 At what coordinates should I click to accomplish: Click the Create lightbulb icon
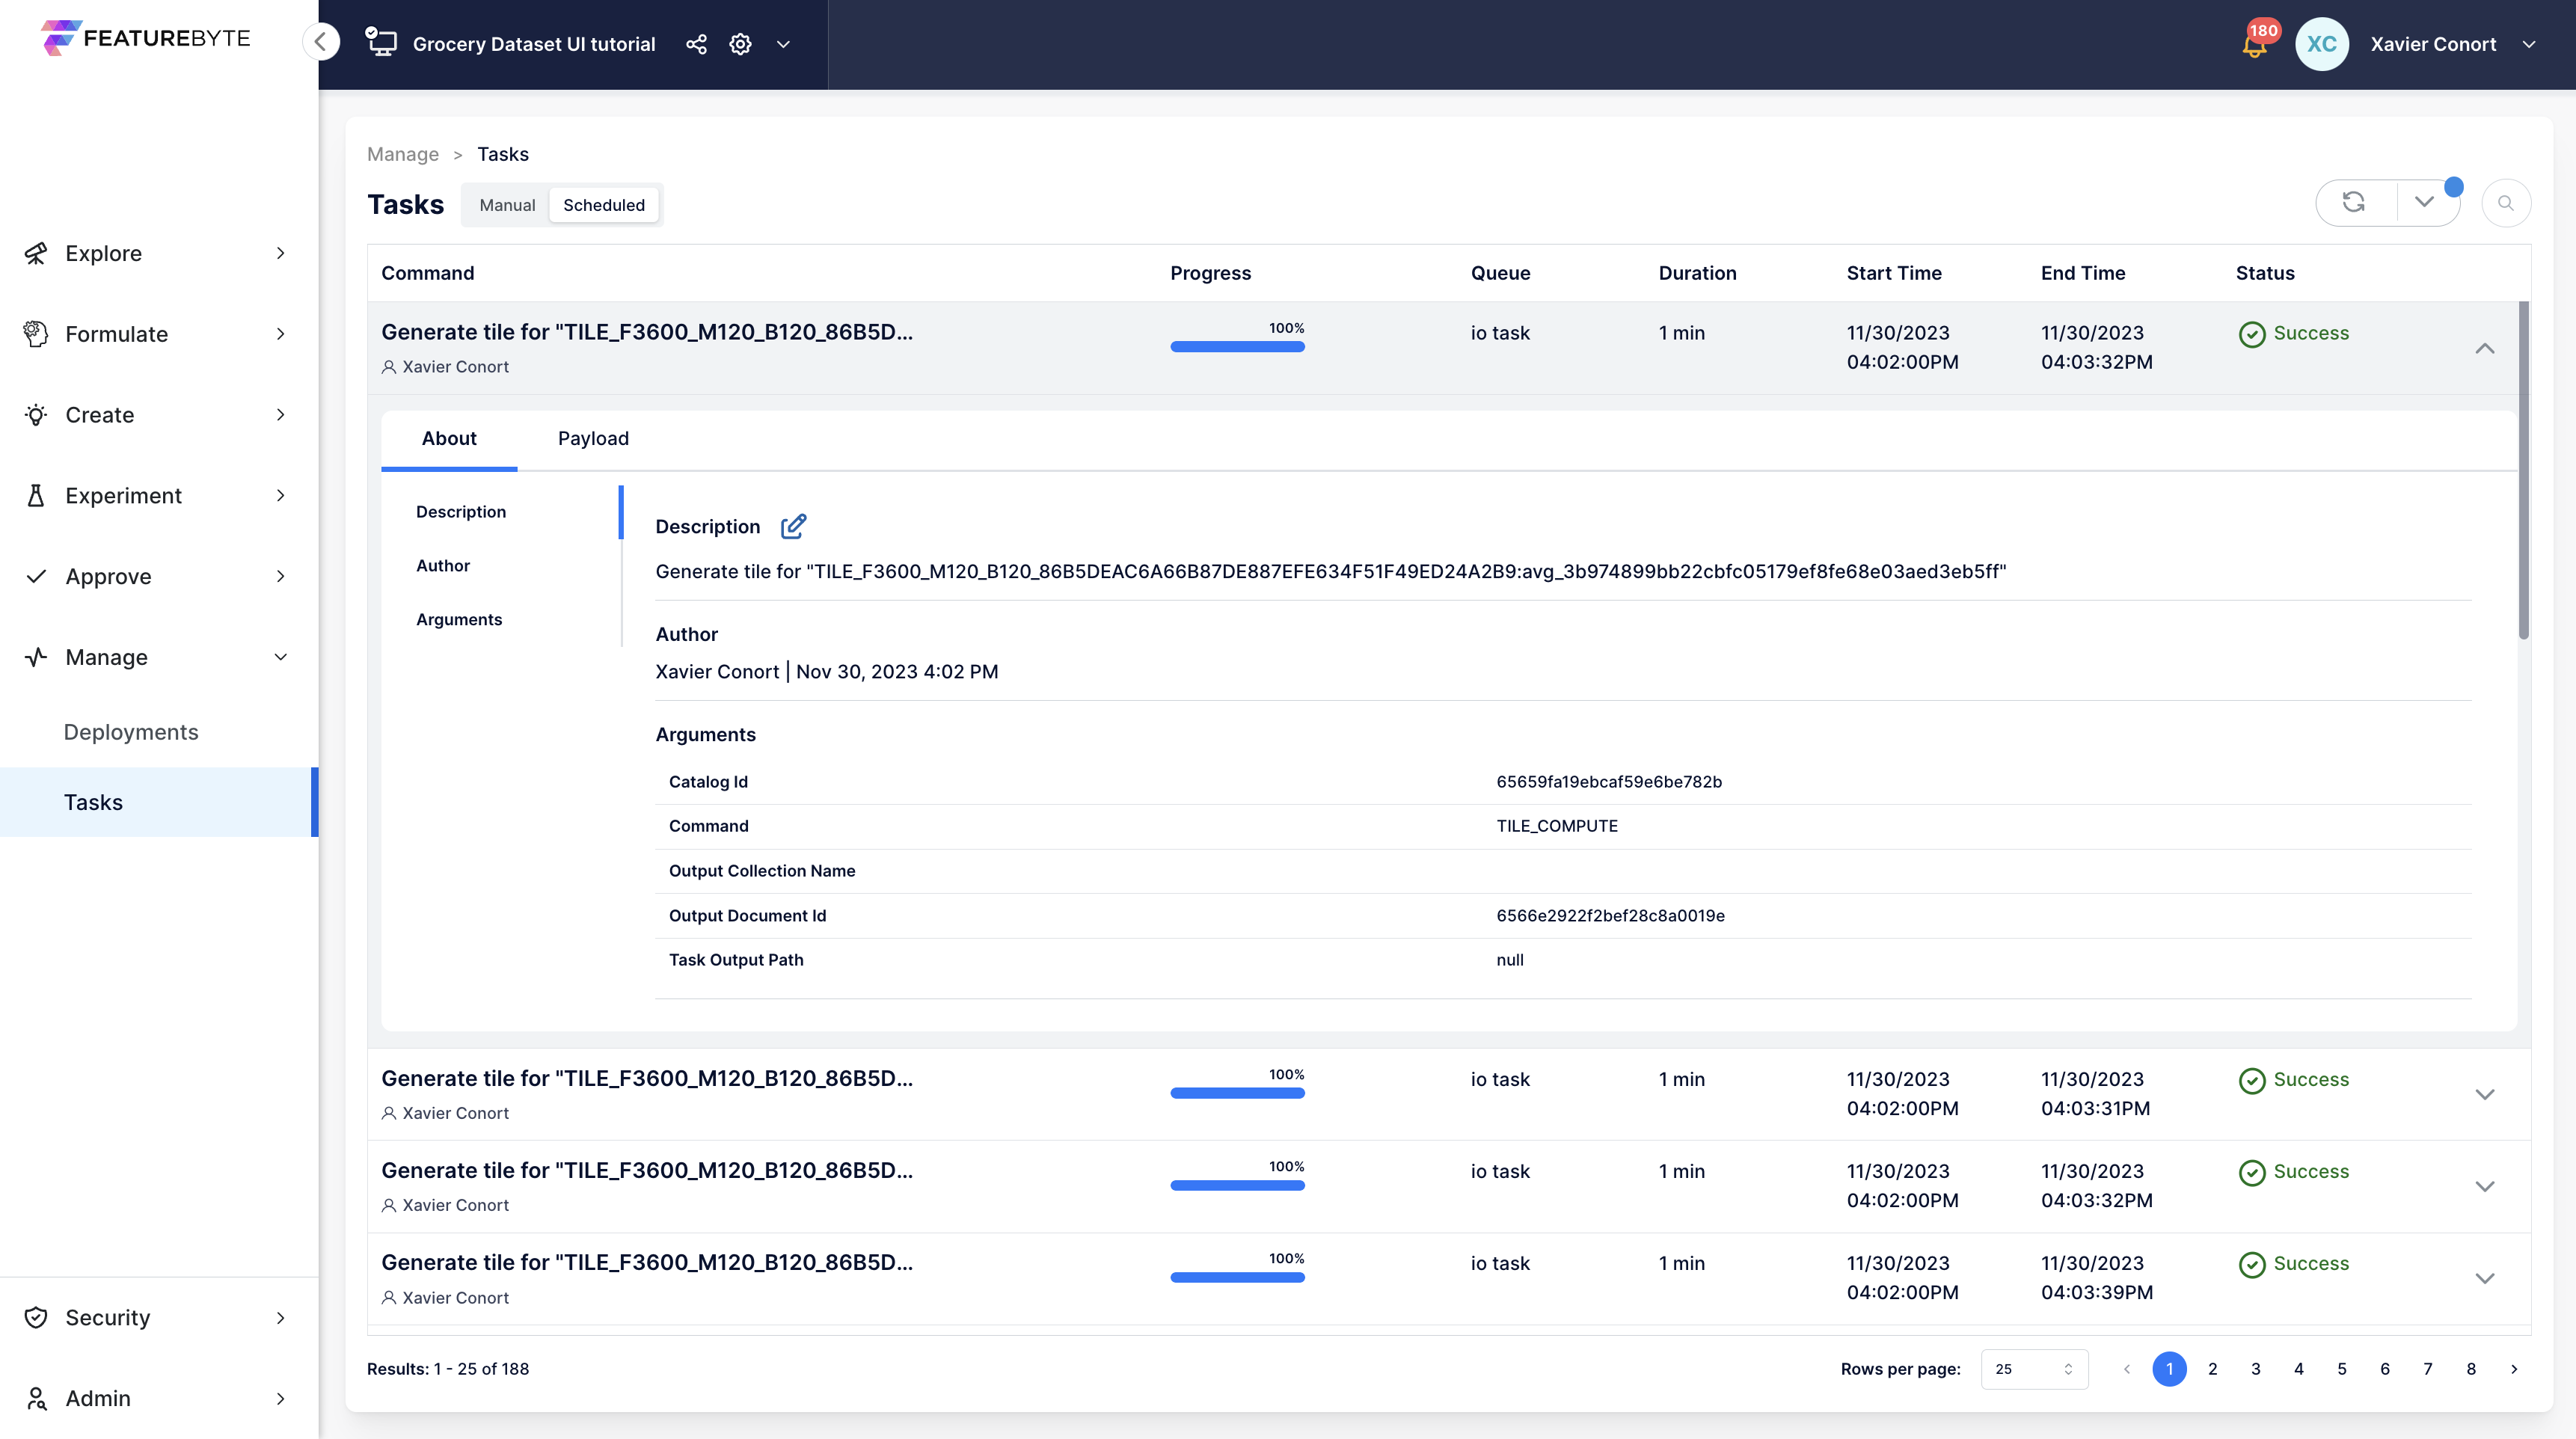[36, 415]
